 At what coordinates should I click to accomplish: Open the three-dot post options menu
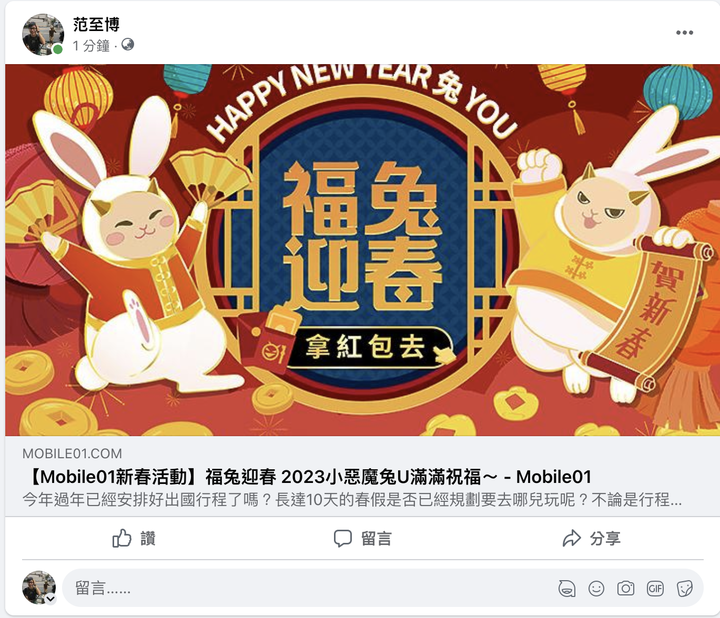pyautogui.click(x=684, y=33)
